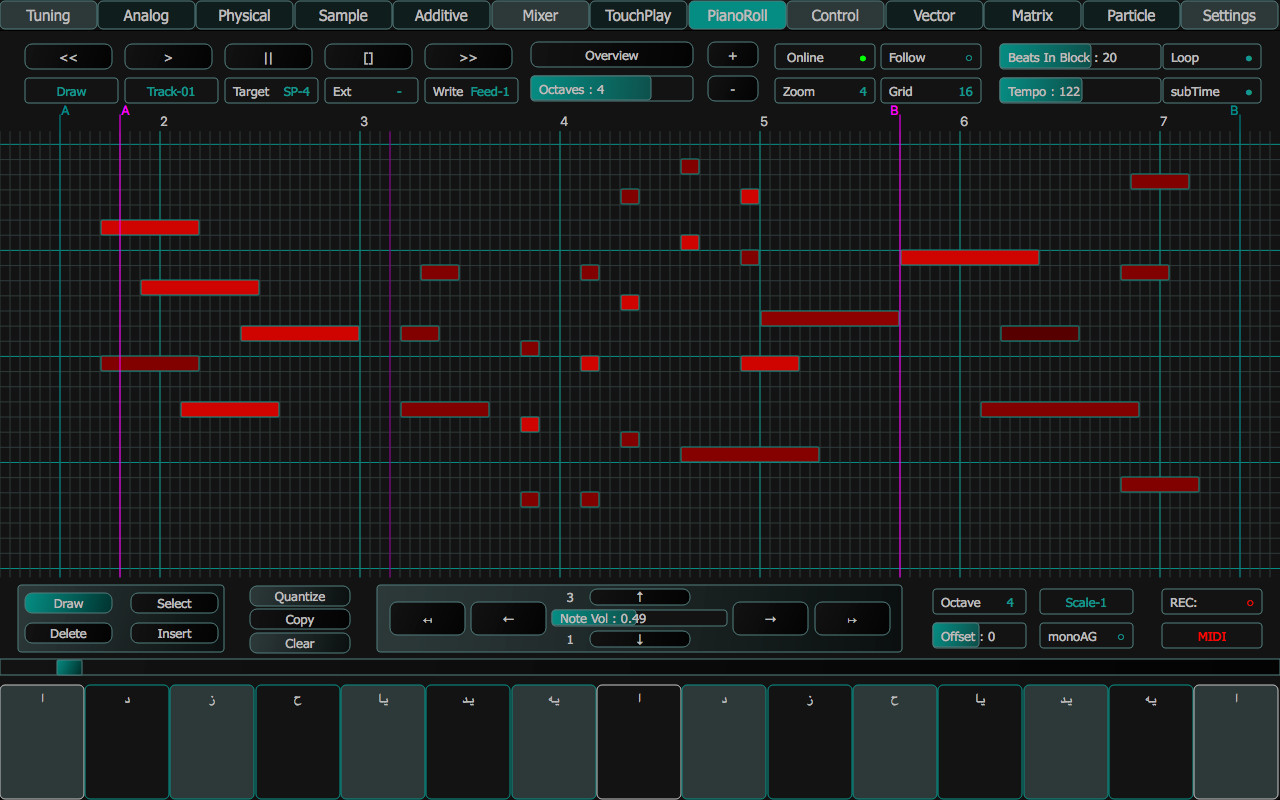Screen dimensions: 1280x800
Task: Toggle subTime on or off
Action: pos(1211,91)
